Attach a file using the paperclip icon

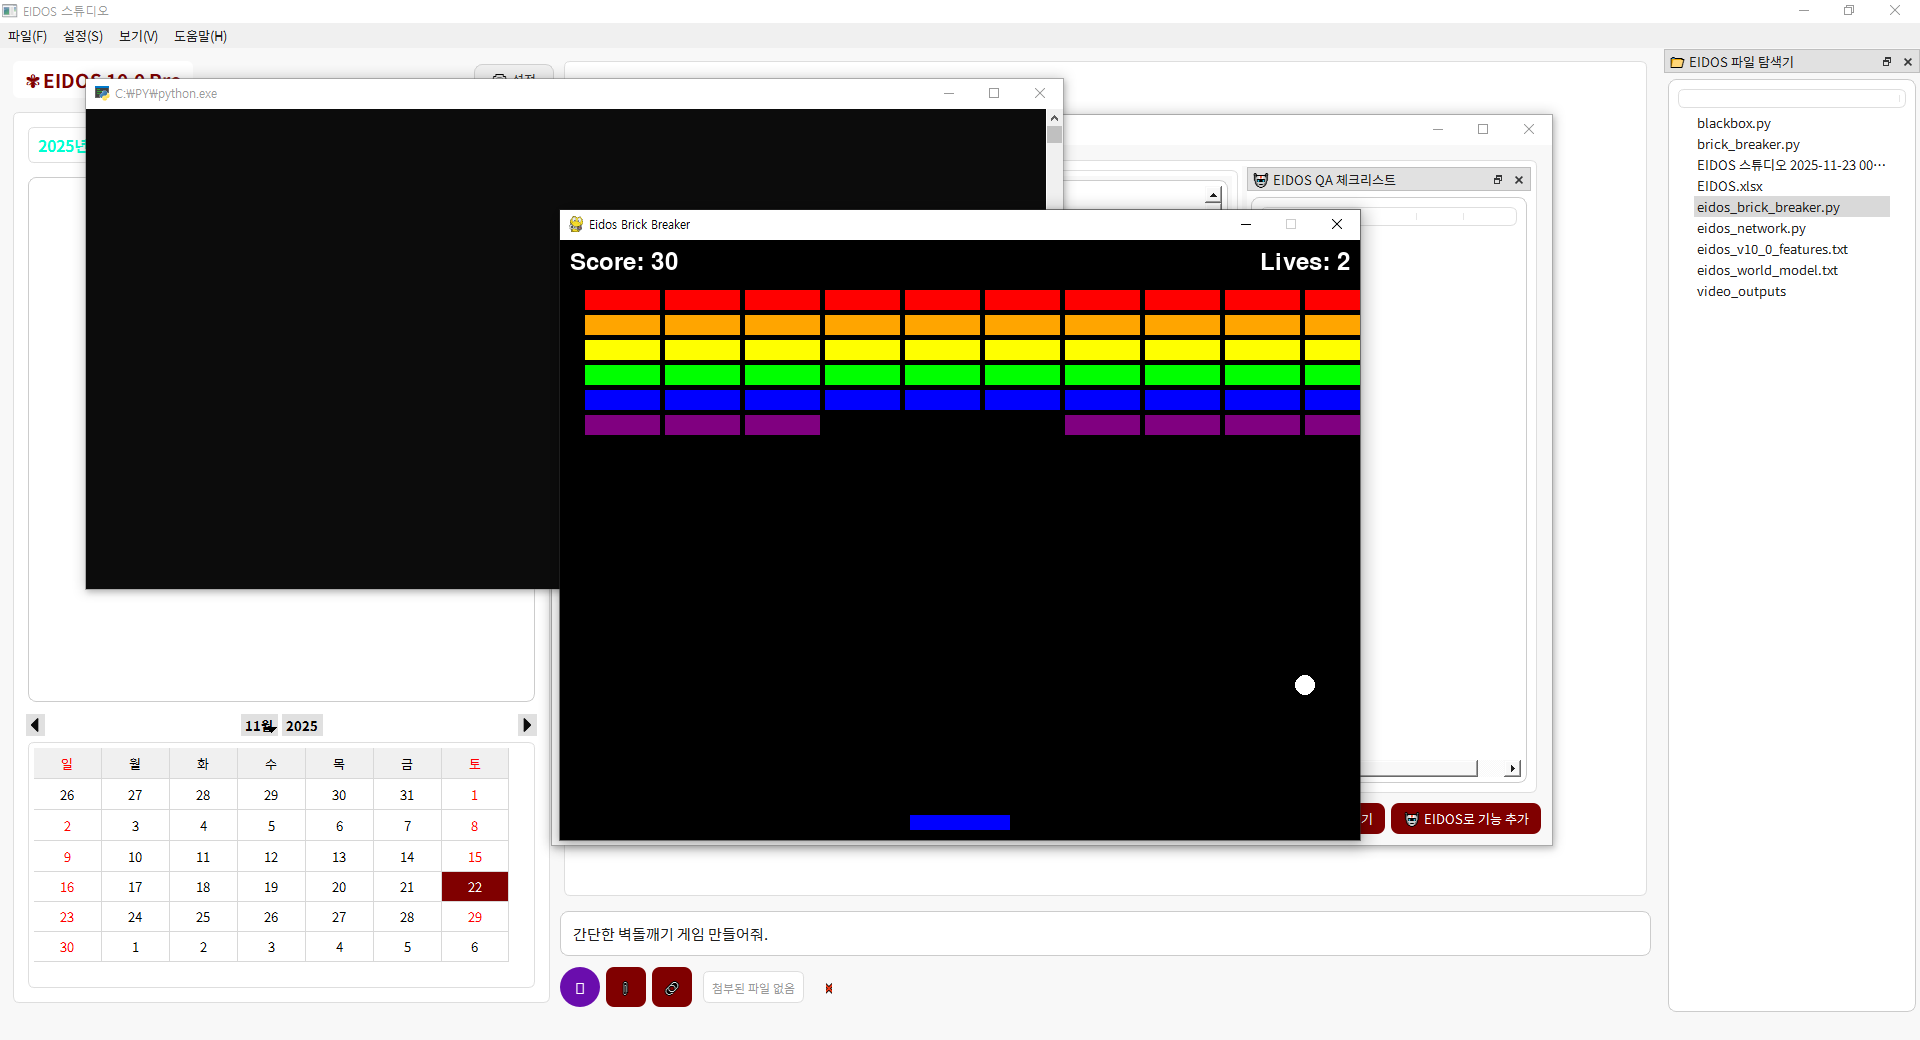625,987
